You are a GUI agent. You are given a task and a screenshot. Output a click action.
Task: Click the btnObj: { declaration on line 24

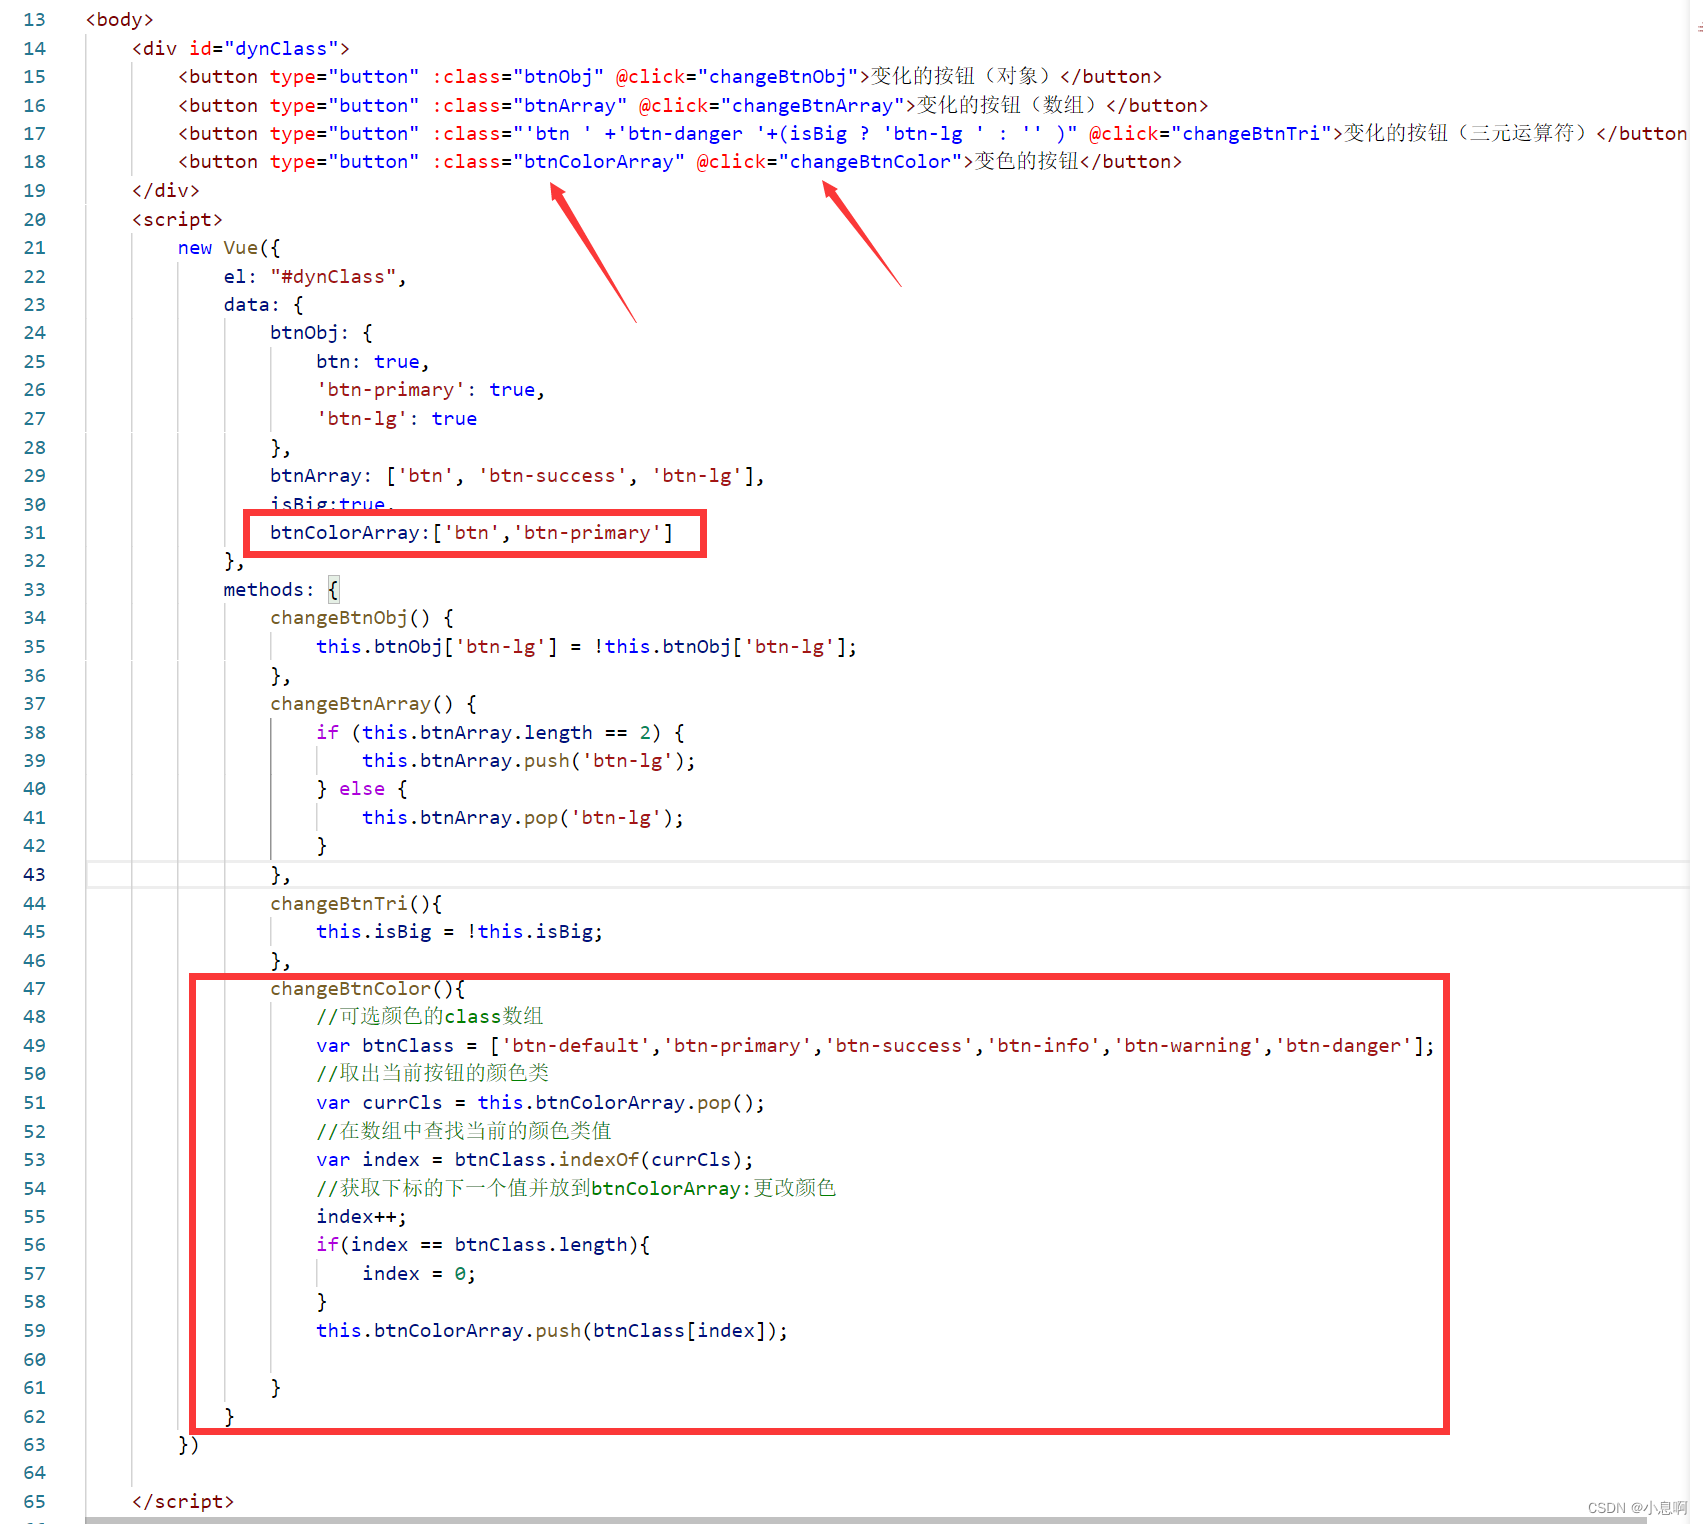click(x=321, y=332)
